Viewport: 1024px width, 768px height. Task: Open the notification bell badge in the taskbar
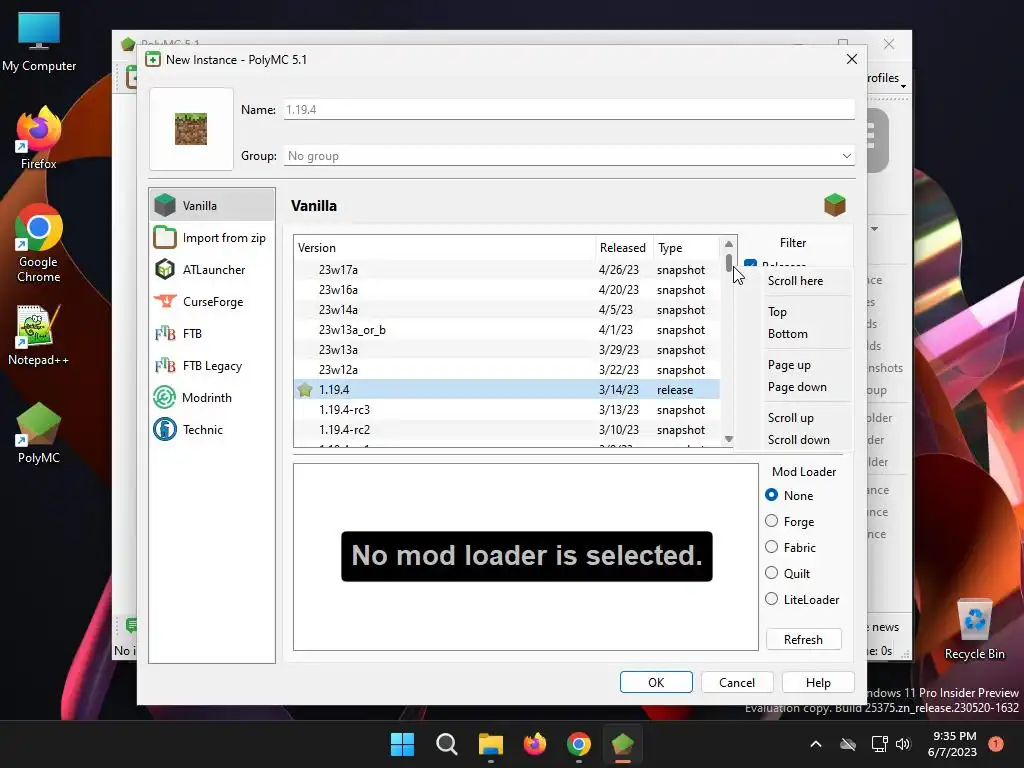click(x=995, y=744)
